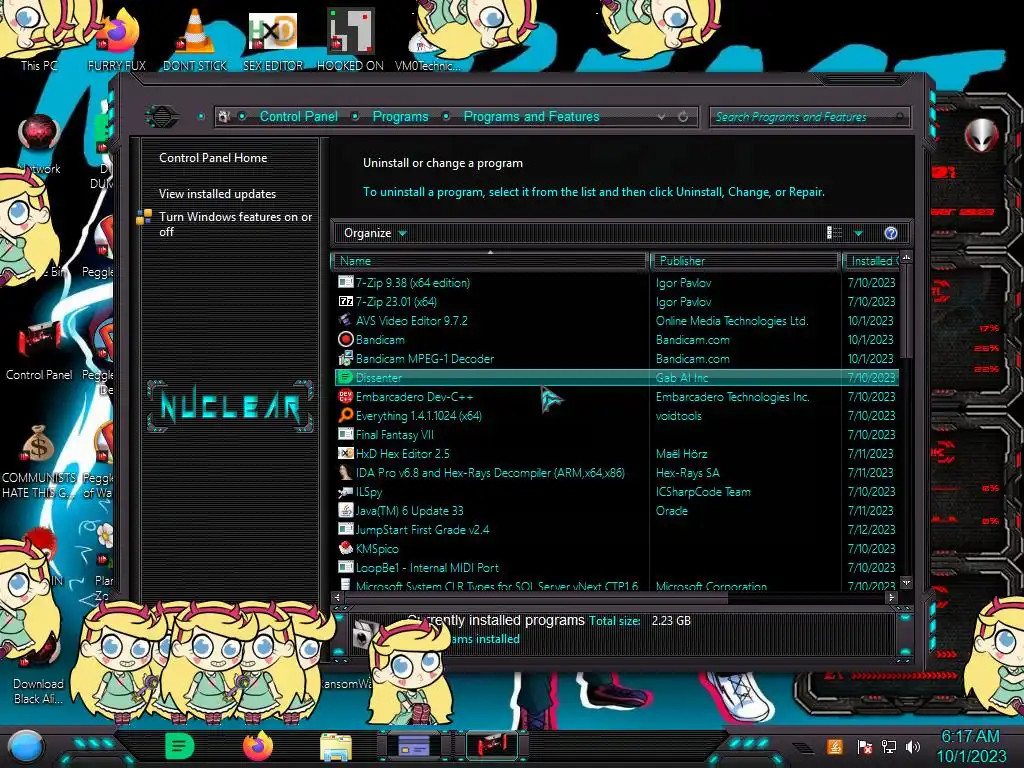Click the ICSharpCode Team publisher cell

(703, 492)
